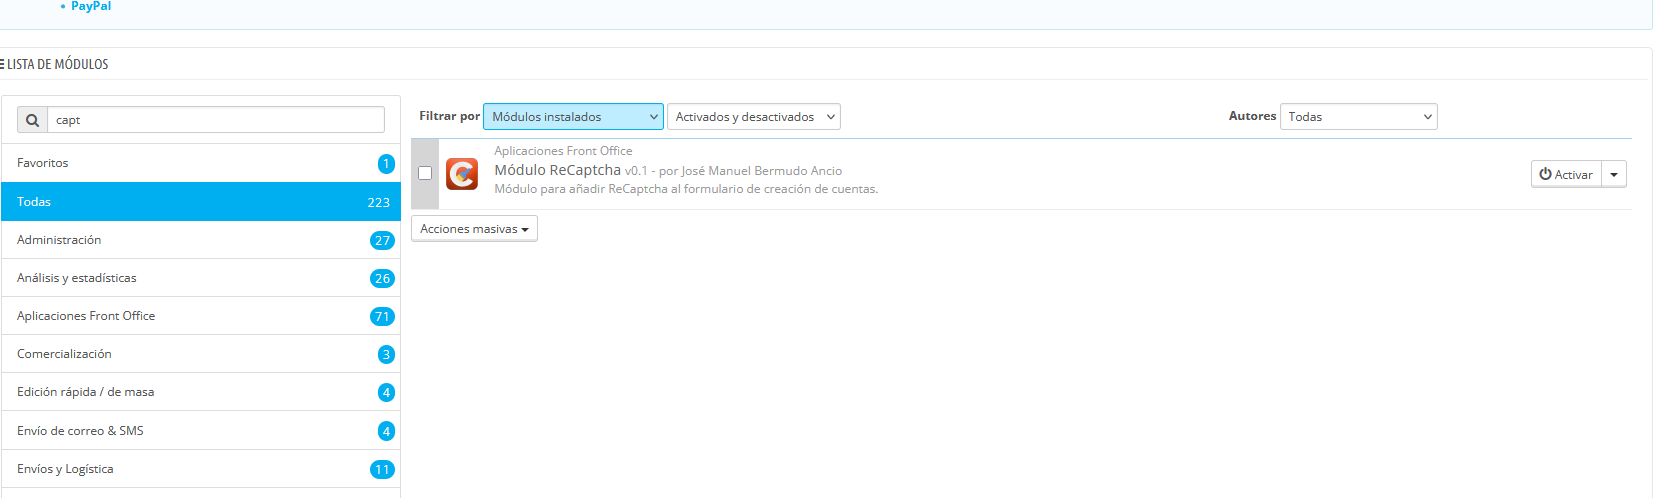Click the ReCaptcha module icon
The image size is (1656, 498).
[462, 174]
